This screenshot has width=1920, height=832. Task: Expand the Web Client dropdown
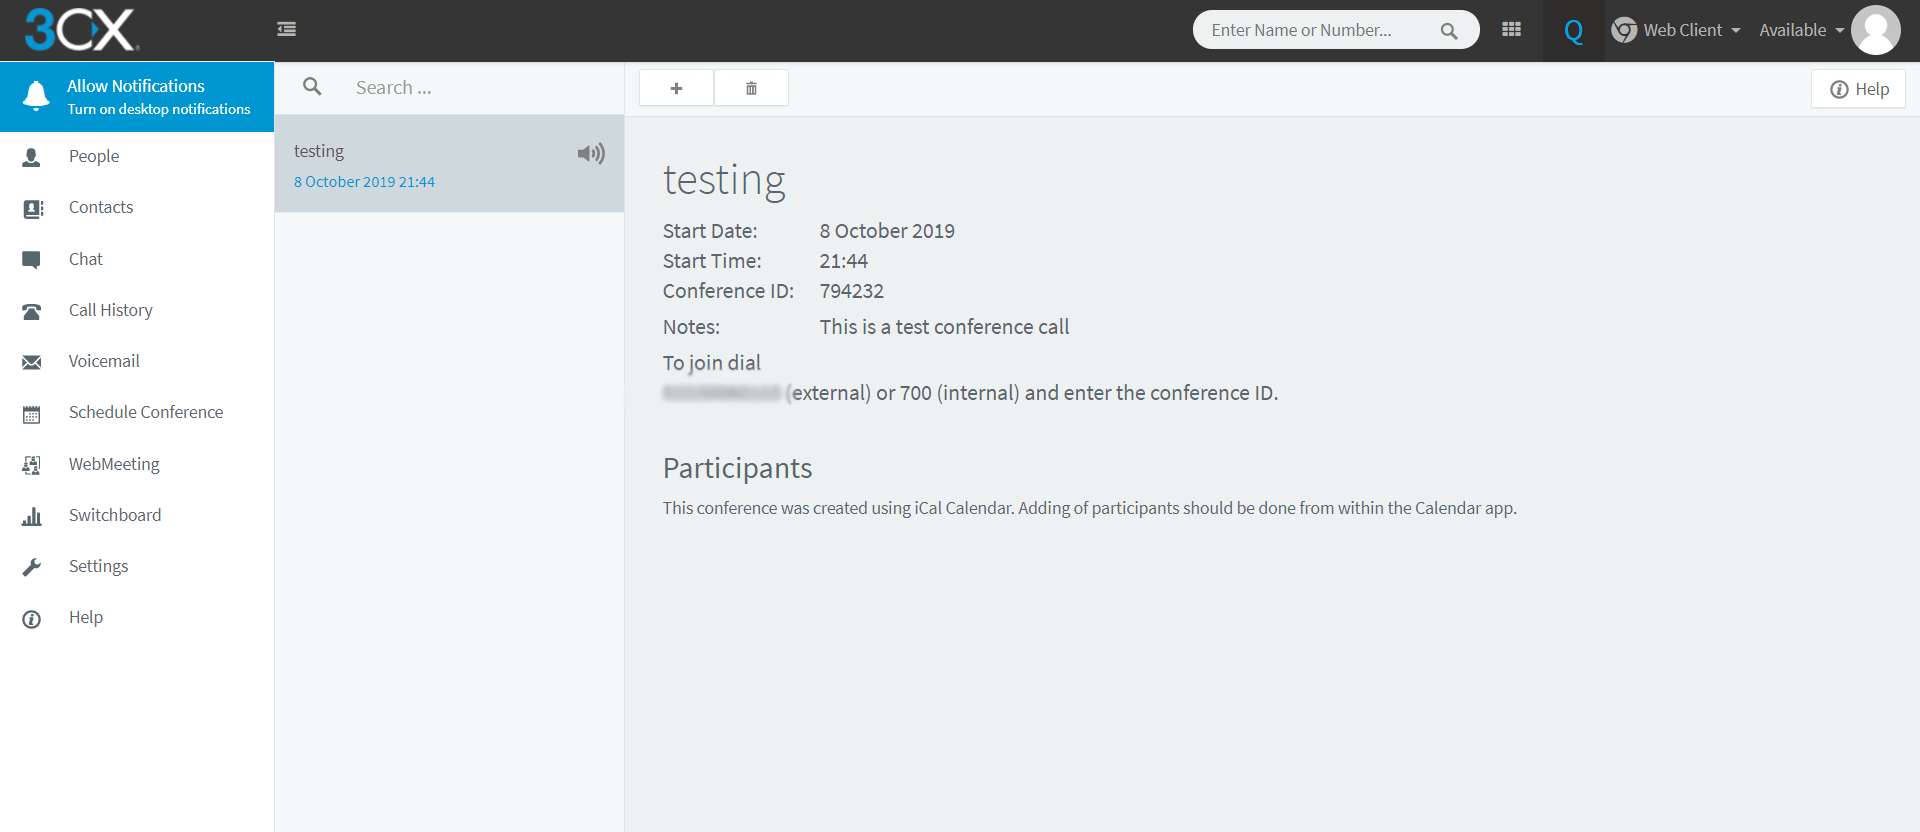tap(1677, 30)
